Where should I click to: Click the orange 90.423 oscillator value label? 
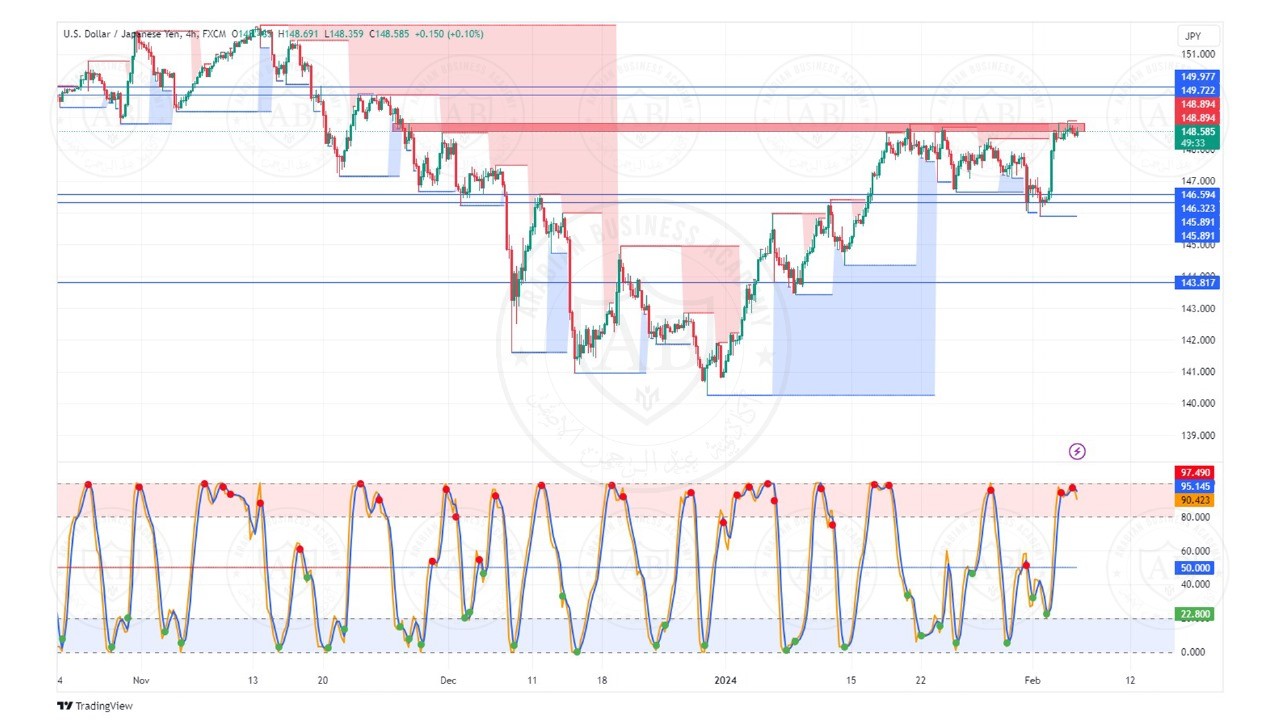pos(1195,500)
